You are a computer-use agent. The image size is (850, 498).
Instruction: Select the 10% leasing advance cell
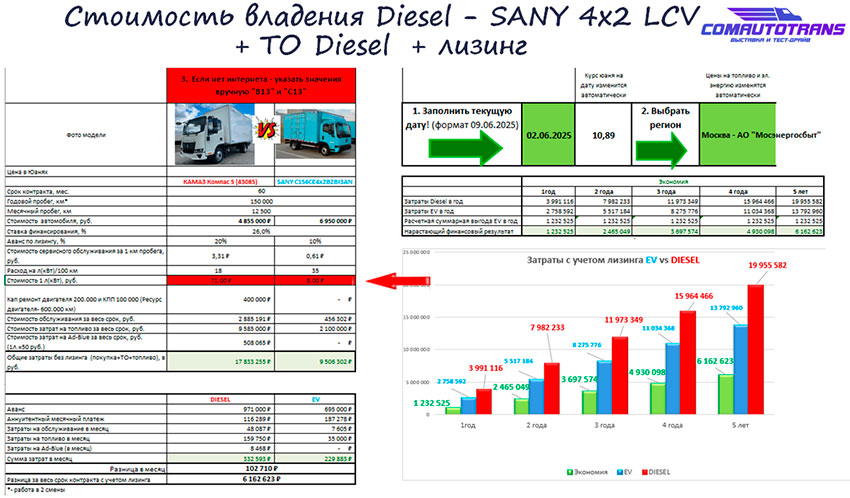315,241
